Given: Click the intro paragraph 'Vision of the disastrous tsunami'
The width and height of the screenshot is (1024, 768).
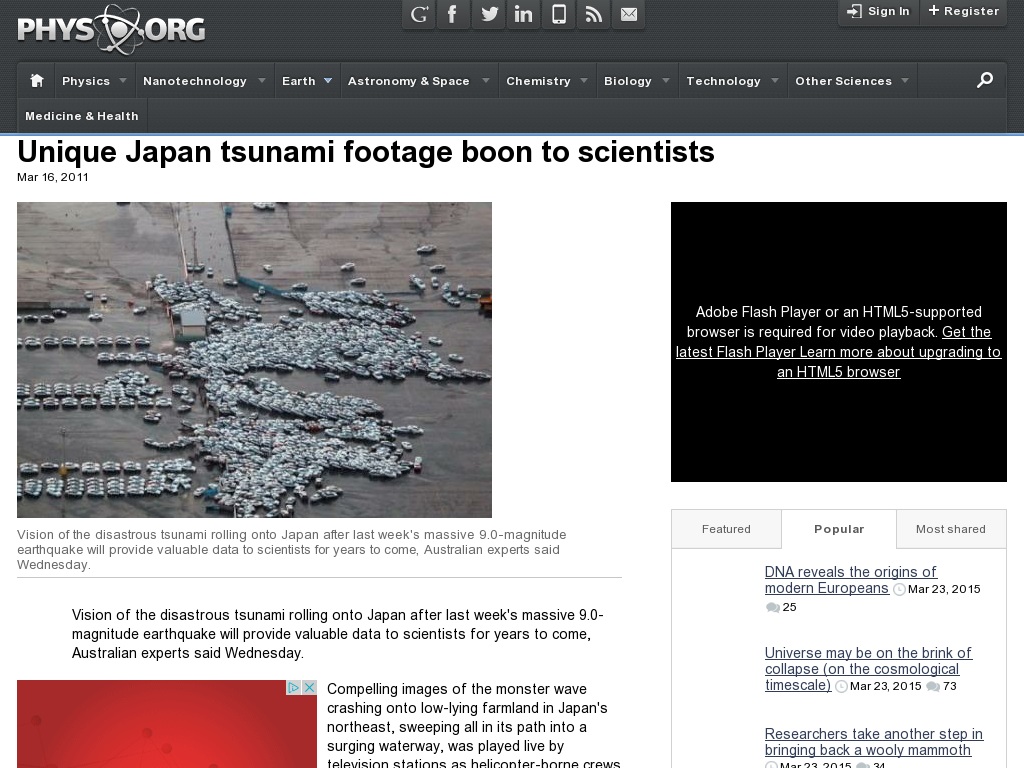Looking at the screenshot, I should (338, 633).
